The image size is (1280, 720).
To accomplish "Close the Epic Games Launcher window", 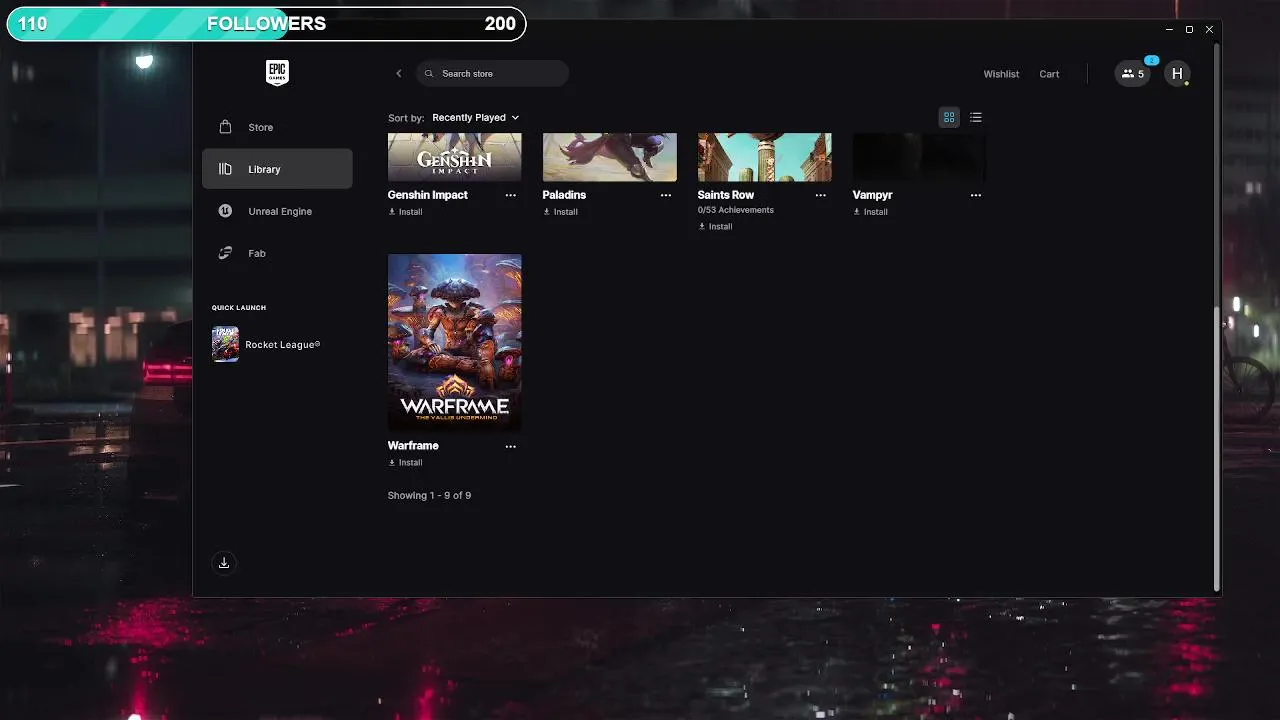I will [x=1209, y=29].
